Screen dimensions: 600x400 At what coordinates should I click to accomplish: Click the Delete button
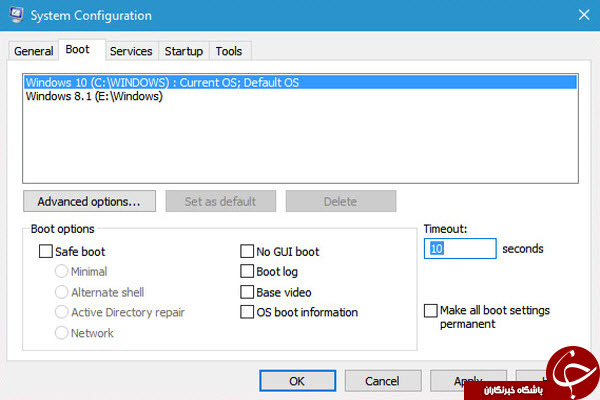[x=341, y=201]
